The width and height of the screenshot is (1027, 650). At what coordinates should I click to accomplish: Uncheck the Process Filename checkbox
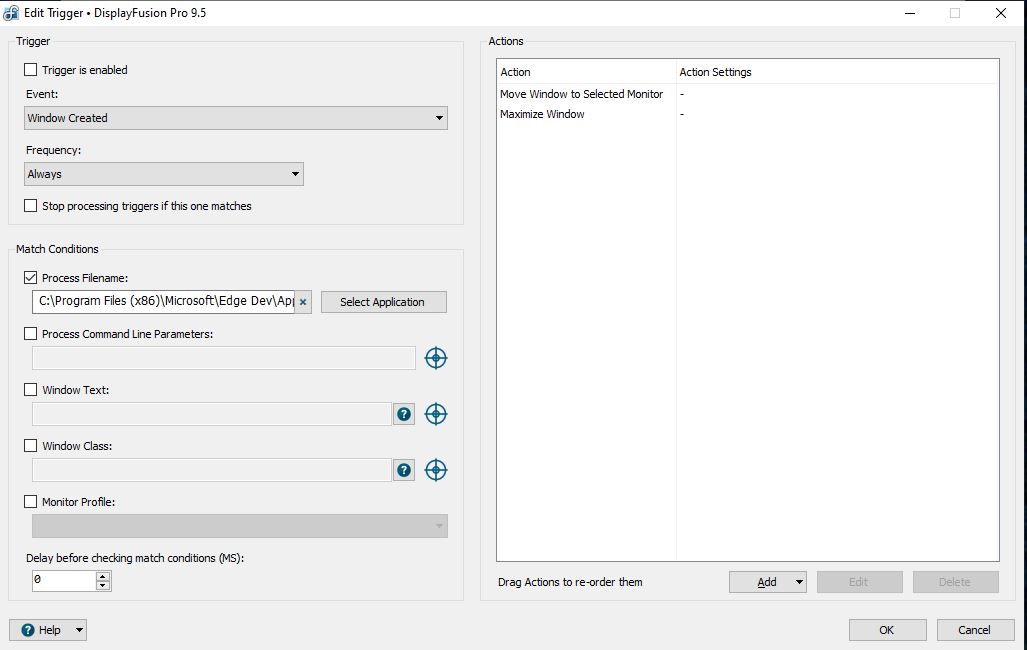[31, 278]
